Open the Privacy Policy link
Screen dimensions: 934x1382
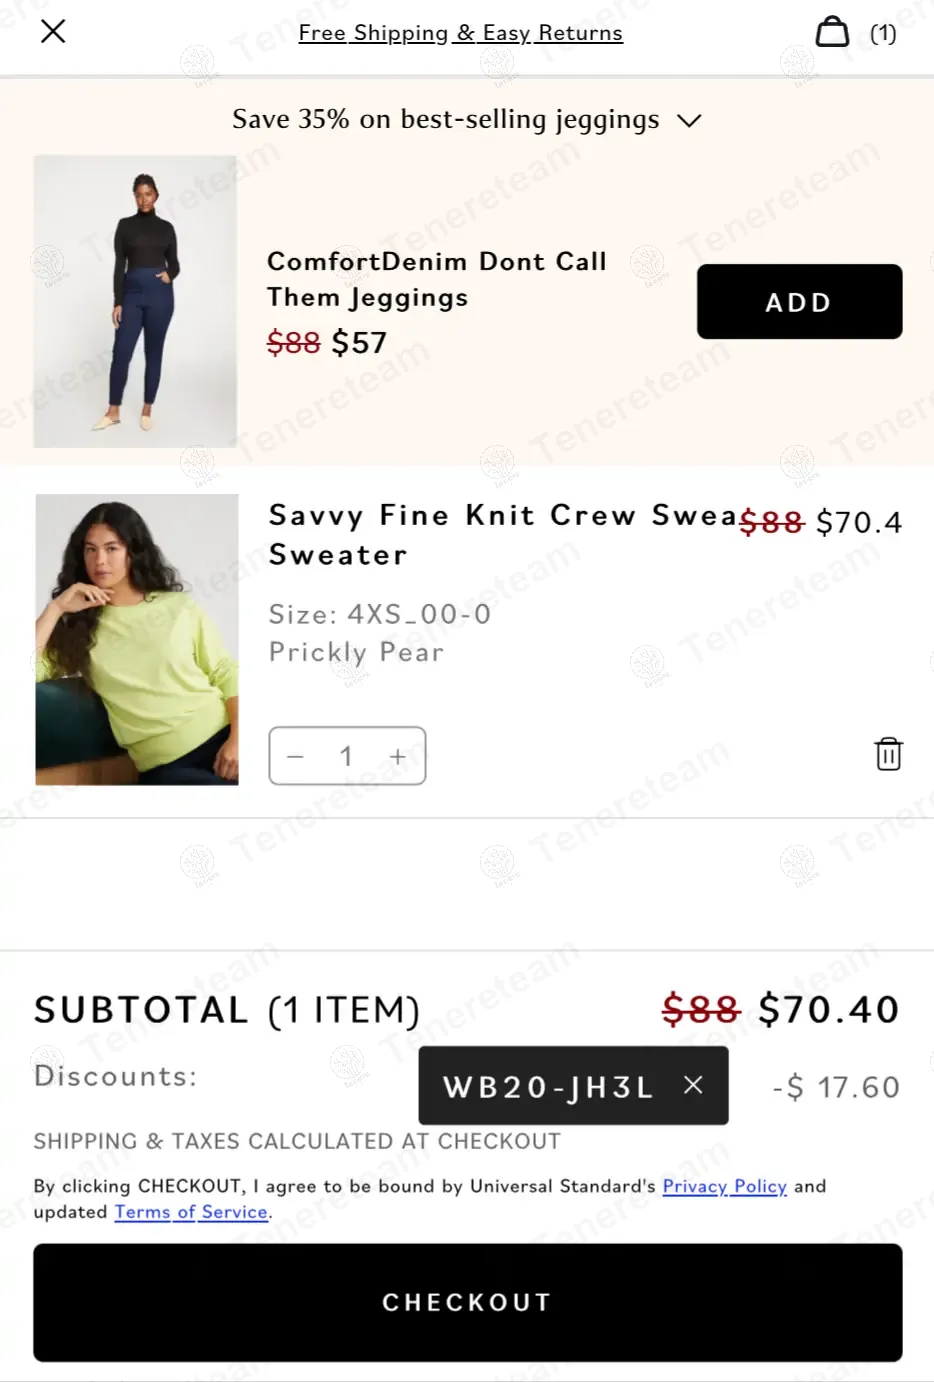724,1186
